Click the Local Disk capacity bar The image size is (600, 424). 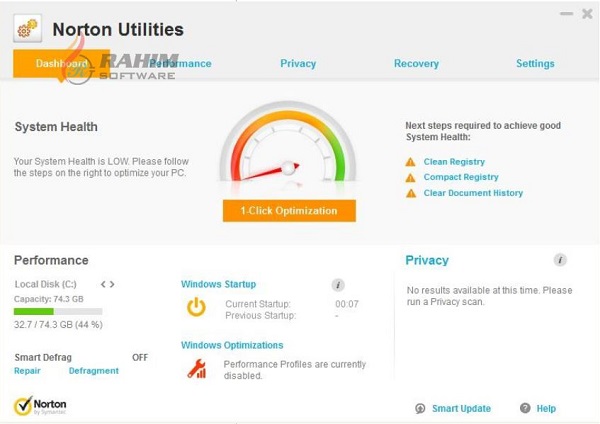58,311
